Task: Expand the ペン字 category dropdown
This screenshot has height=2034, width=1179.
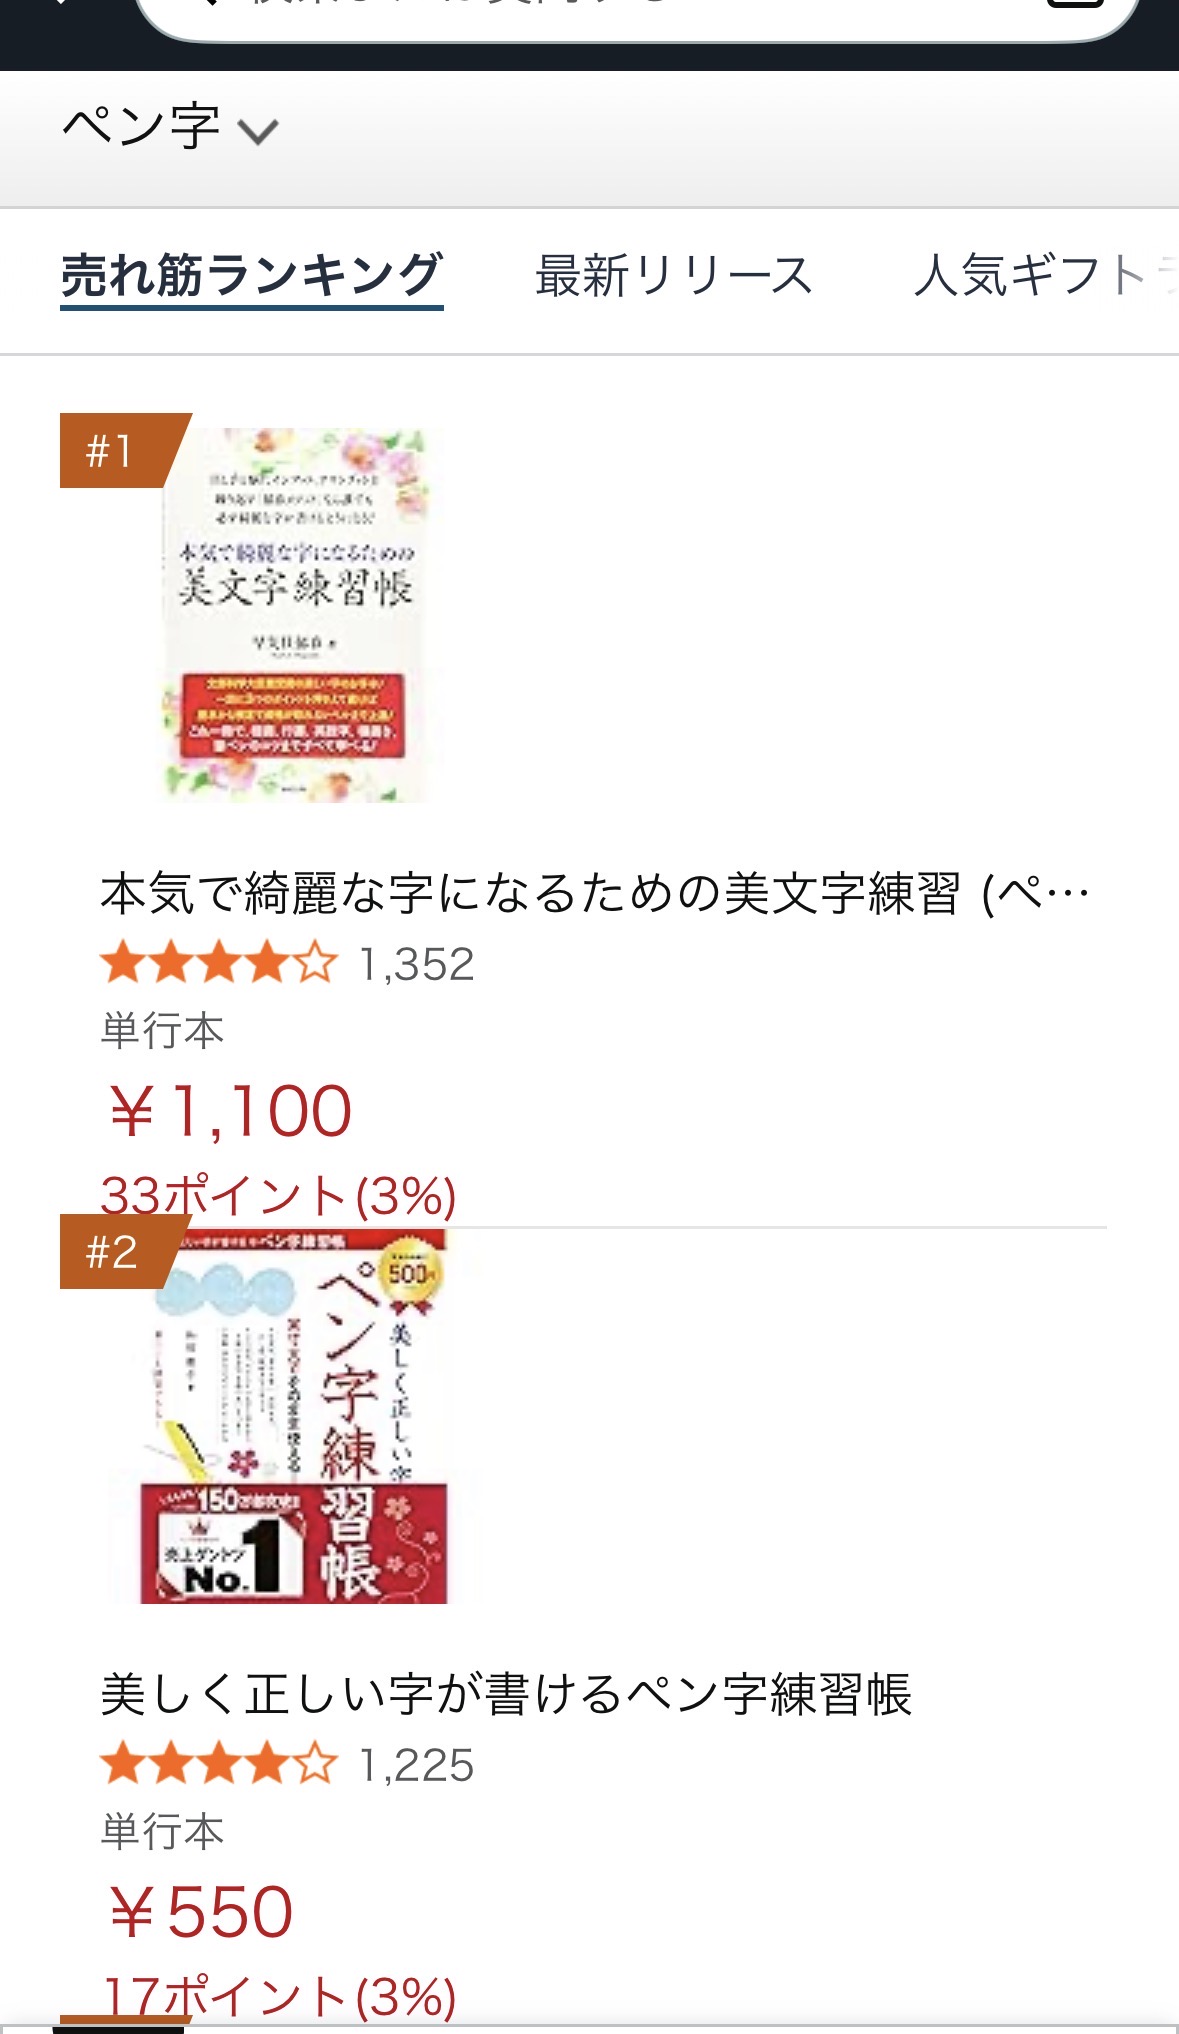Action: [x=170, y=129]
